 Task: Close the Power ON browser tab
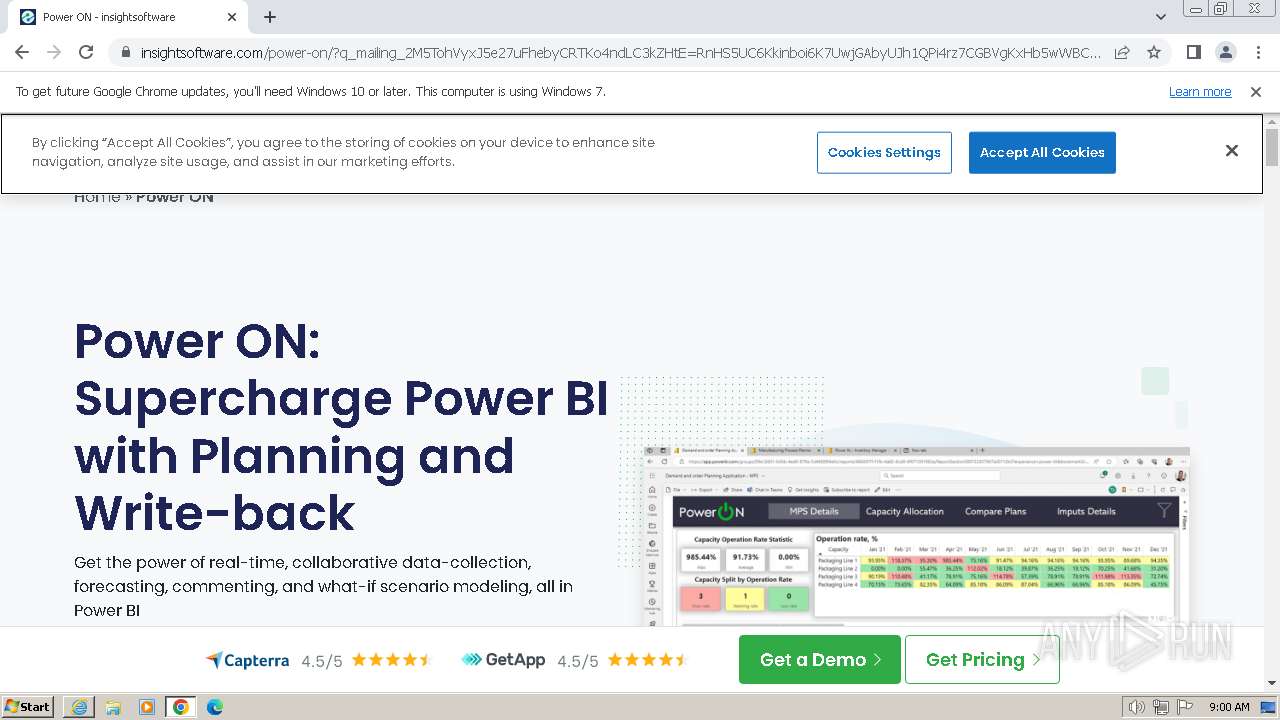[x=232, y=17]
